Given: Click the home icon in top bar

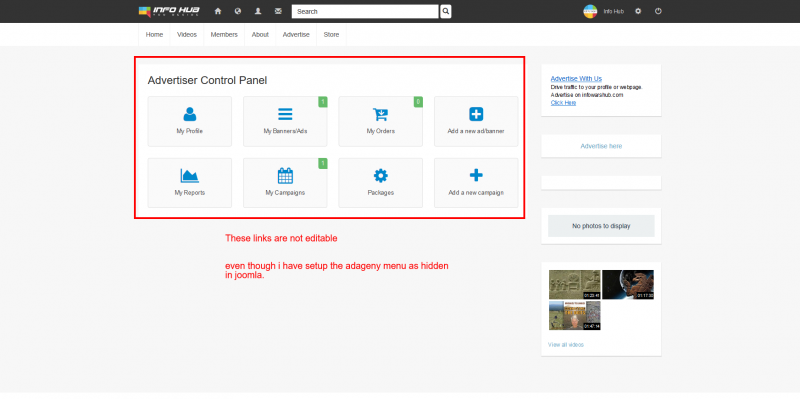Looking at the screenshot, I should pyautogui.click(x=218, y=11).
